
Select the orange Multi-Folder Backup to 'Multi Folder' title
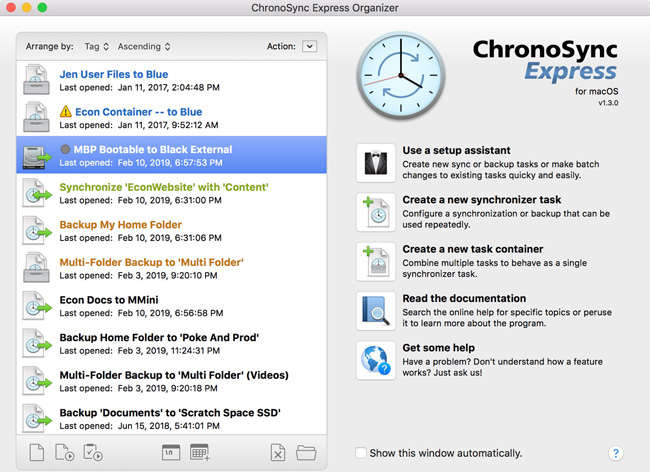[x=151, y=262]
